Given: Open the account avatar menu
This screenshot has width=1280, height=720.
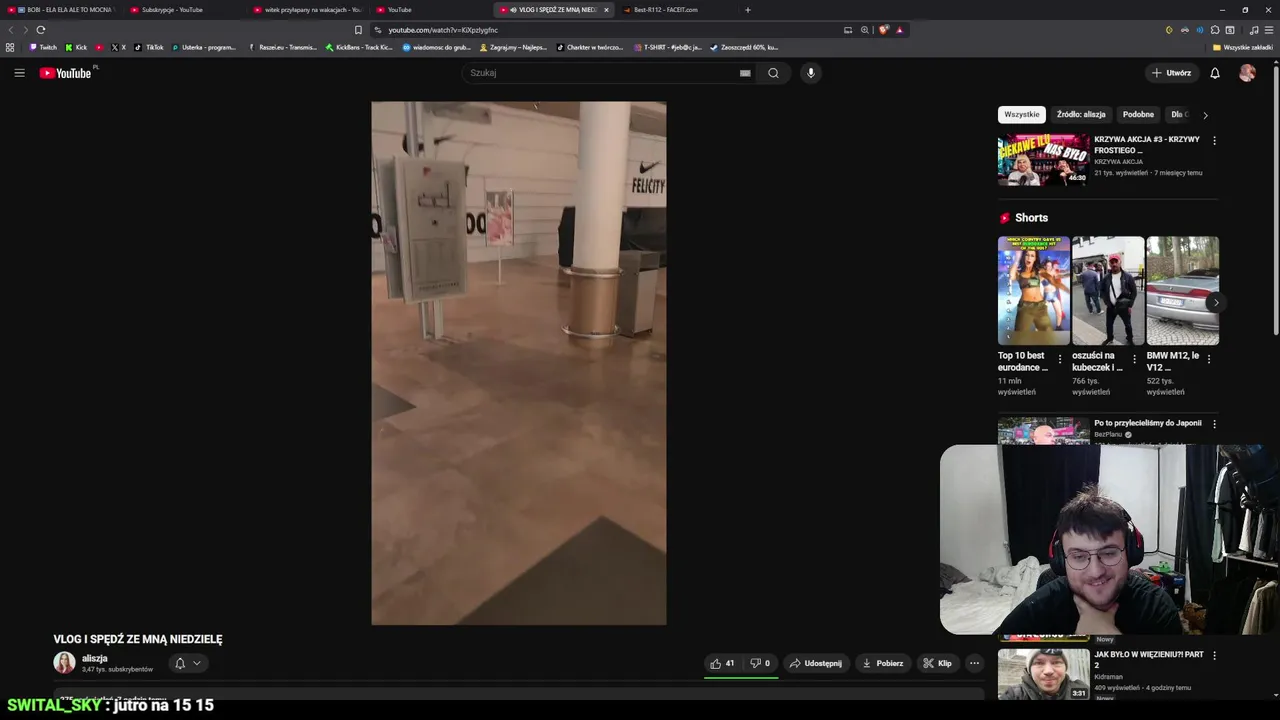Looking at the screenshot, I should pyautogui.click(x=1247, y=73).
